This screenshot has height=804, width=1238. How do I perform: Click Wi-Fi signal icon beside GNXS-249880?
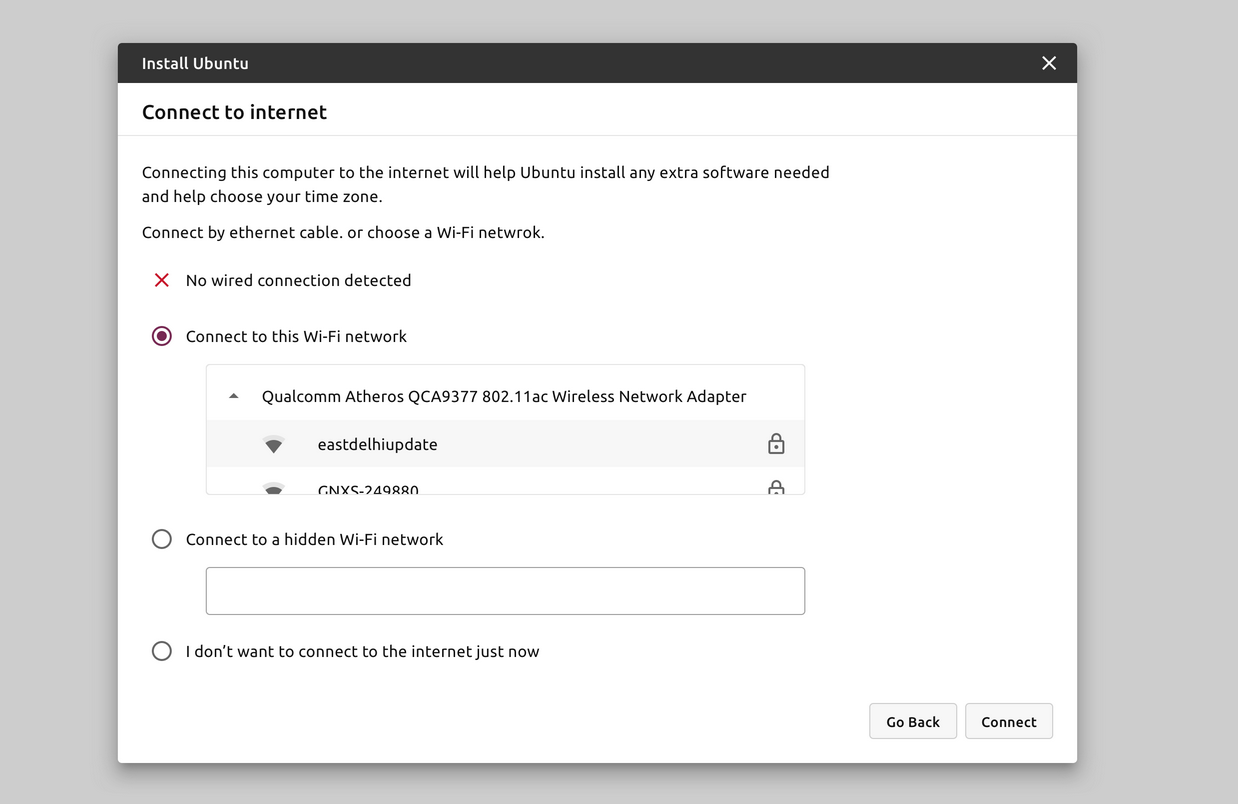(273, 489)
